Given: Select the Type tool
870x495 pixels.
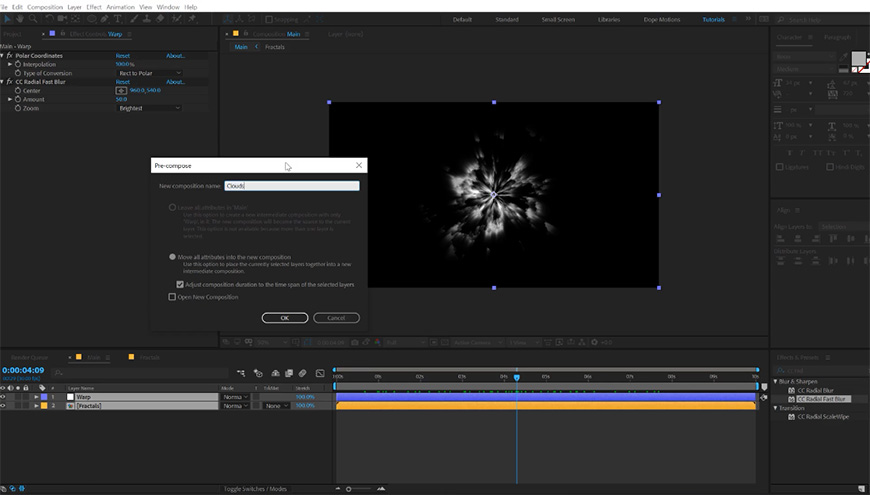Looking at the screenshot, I should tap(117, 19).
